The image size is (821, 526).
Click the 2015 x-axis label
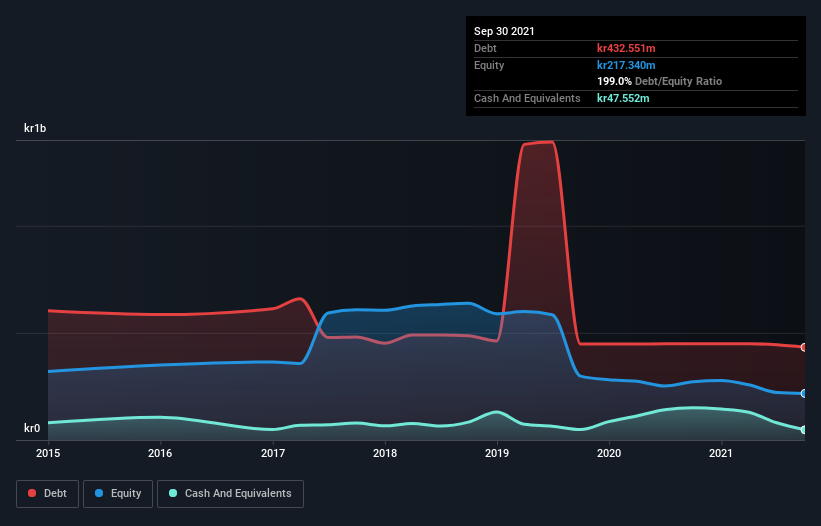pos(48,453)
